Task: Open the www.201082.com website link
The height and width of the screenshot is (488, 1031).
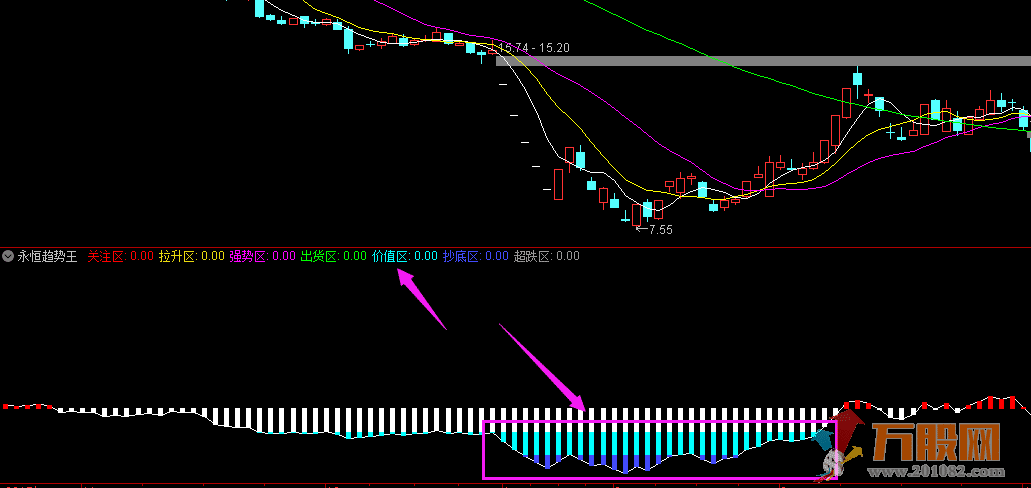Action: coord(935,471)
